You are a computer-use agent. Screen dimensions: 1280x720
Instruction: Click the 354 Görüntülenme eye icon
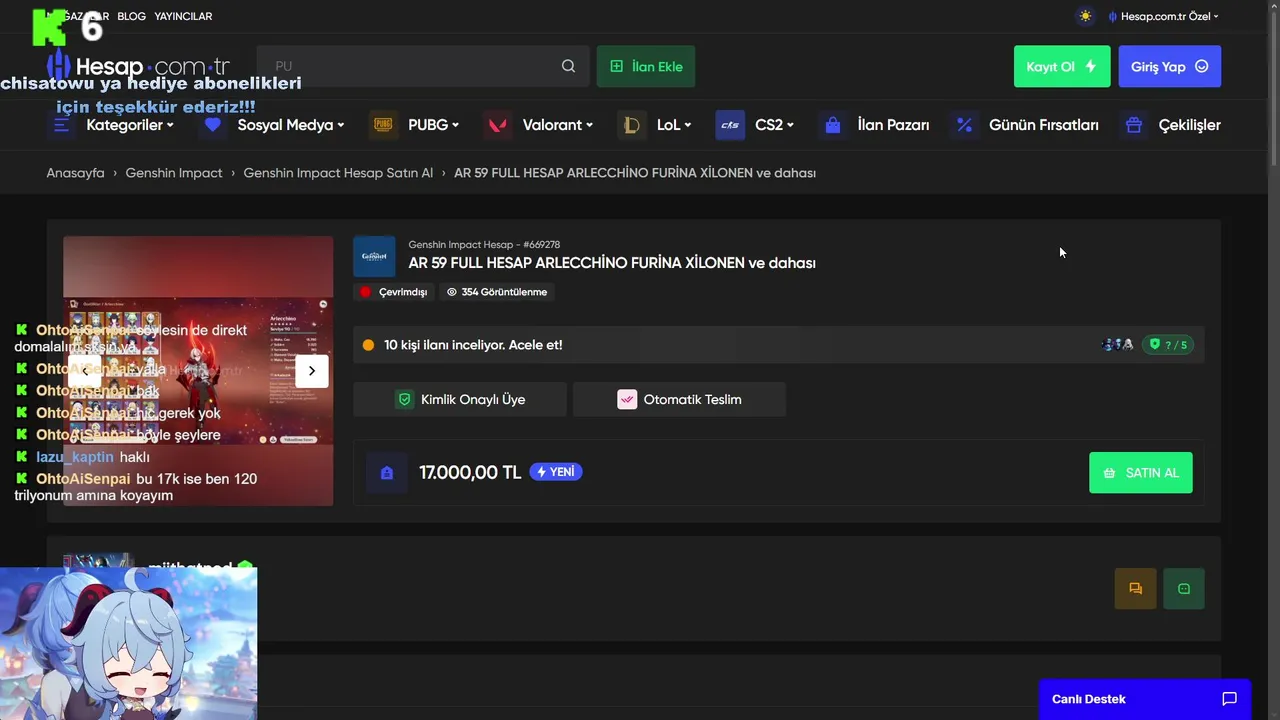coord(452,292)
